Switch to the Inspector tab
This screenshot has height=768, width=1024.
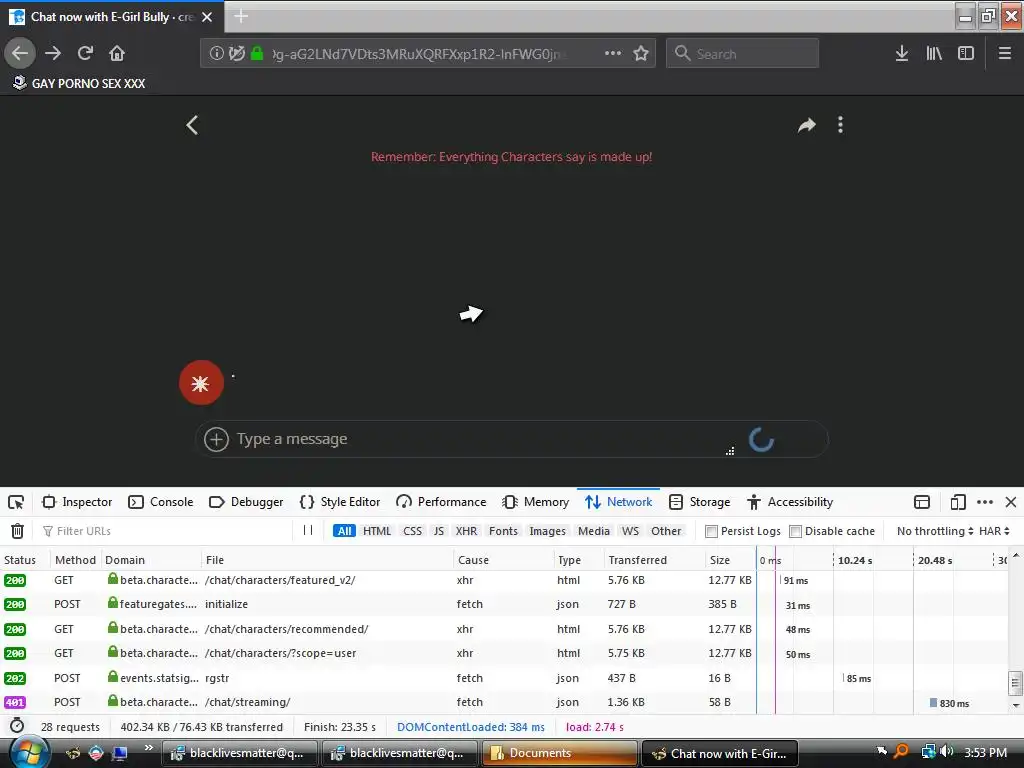coord(77,502)
